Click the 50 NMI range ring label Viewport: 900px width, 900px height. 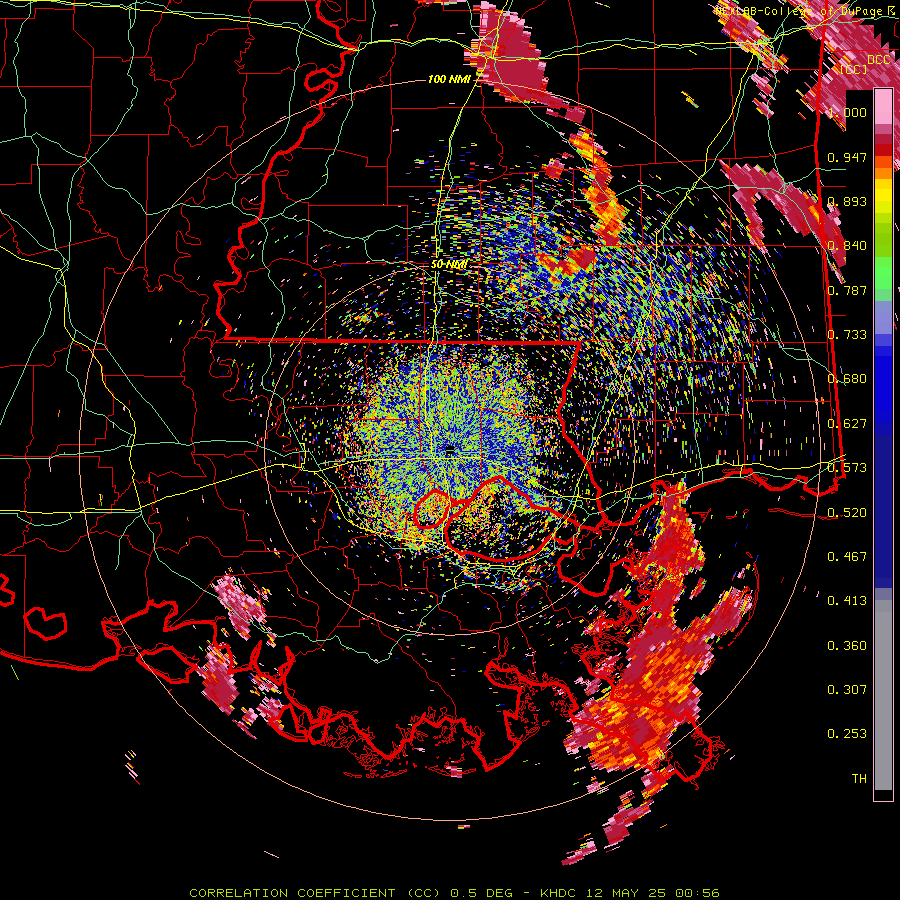click(448, 265)
